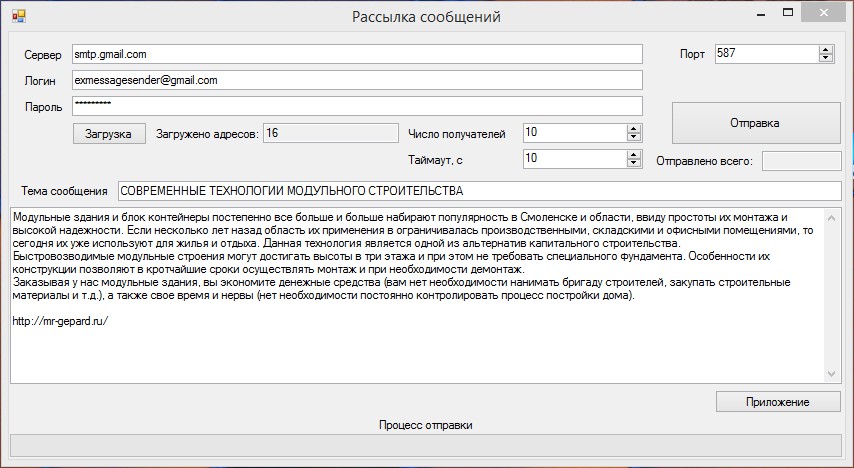Click the Таймаут value field
This screenshot has height=468, width=854.
point(575,159)
